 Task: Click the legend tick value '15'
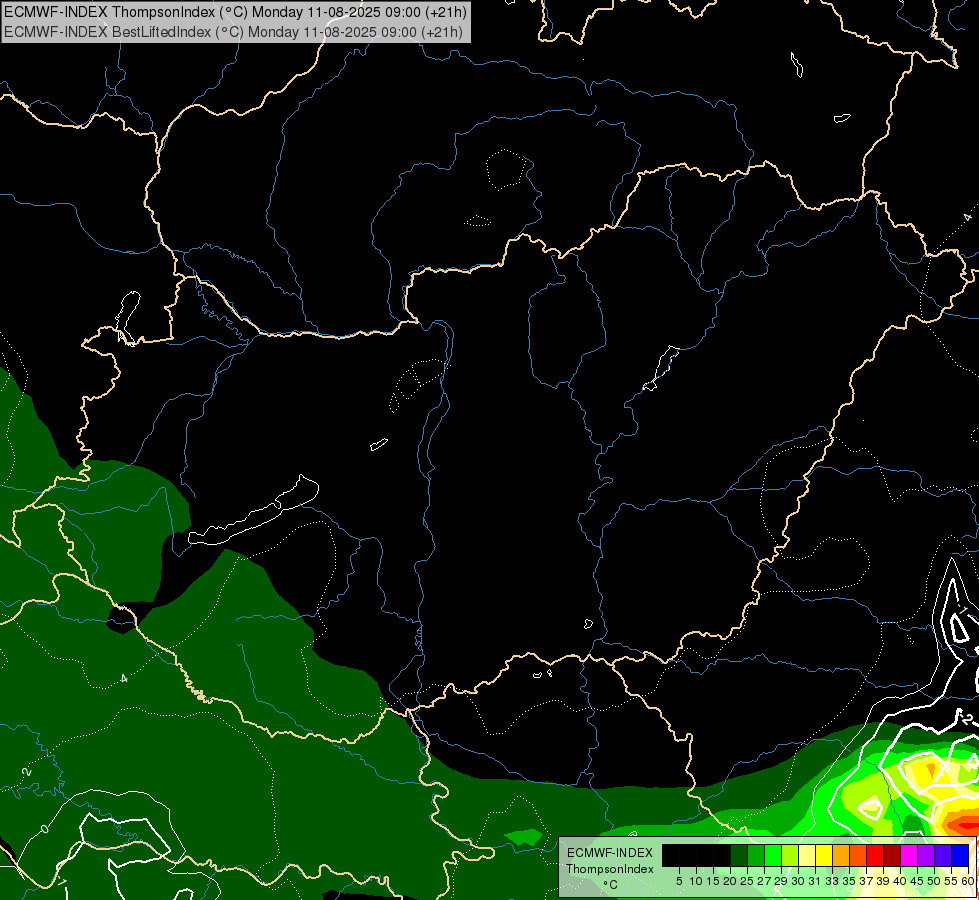(x=713, y=881)
